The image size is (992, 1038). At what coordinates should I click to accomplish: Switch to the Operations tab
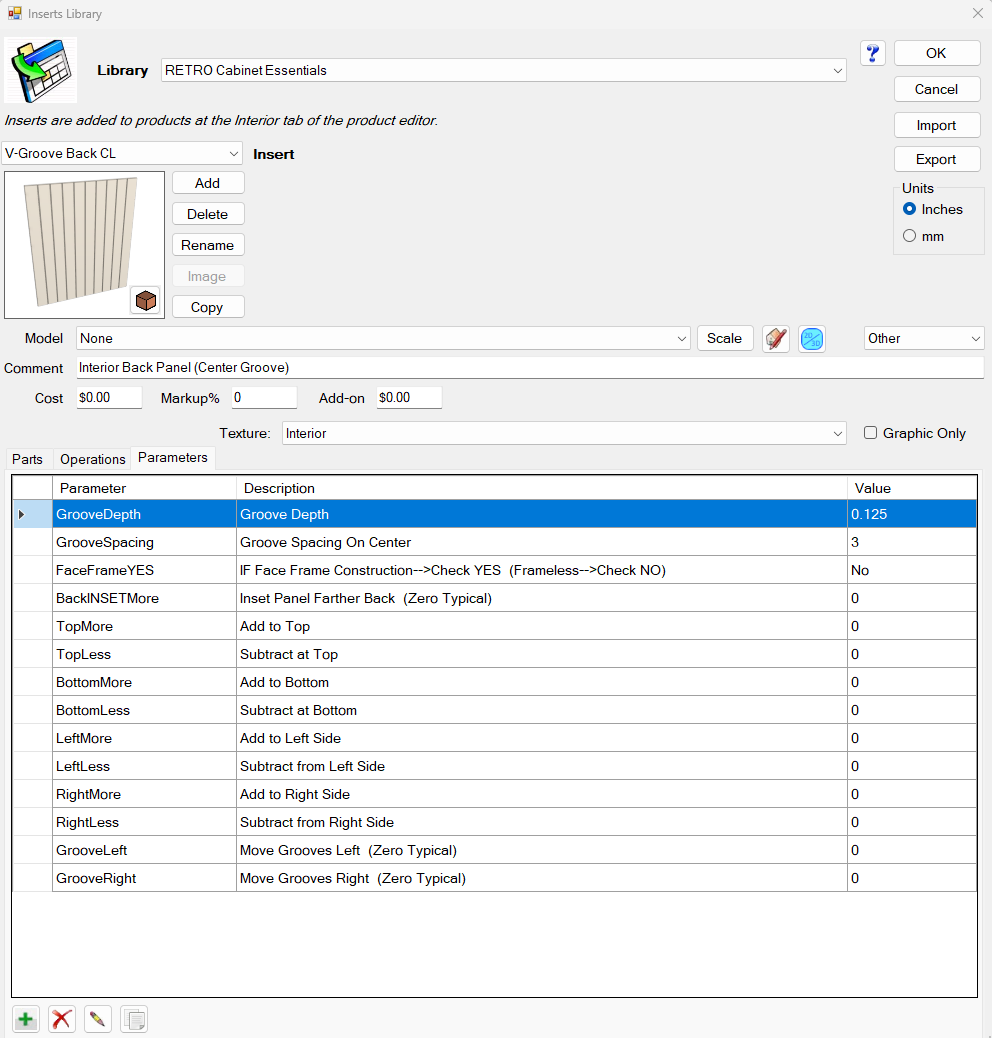[93, 459]
